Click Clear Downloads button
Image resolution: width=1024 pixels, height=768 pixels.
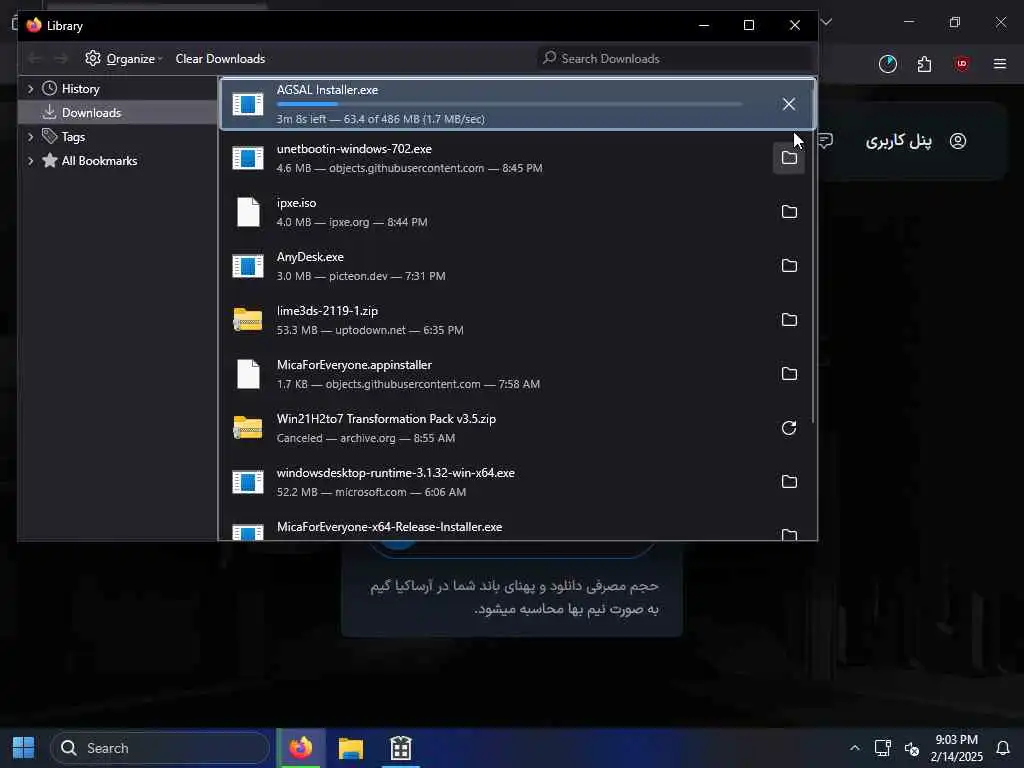(220, 59)
